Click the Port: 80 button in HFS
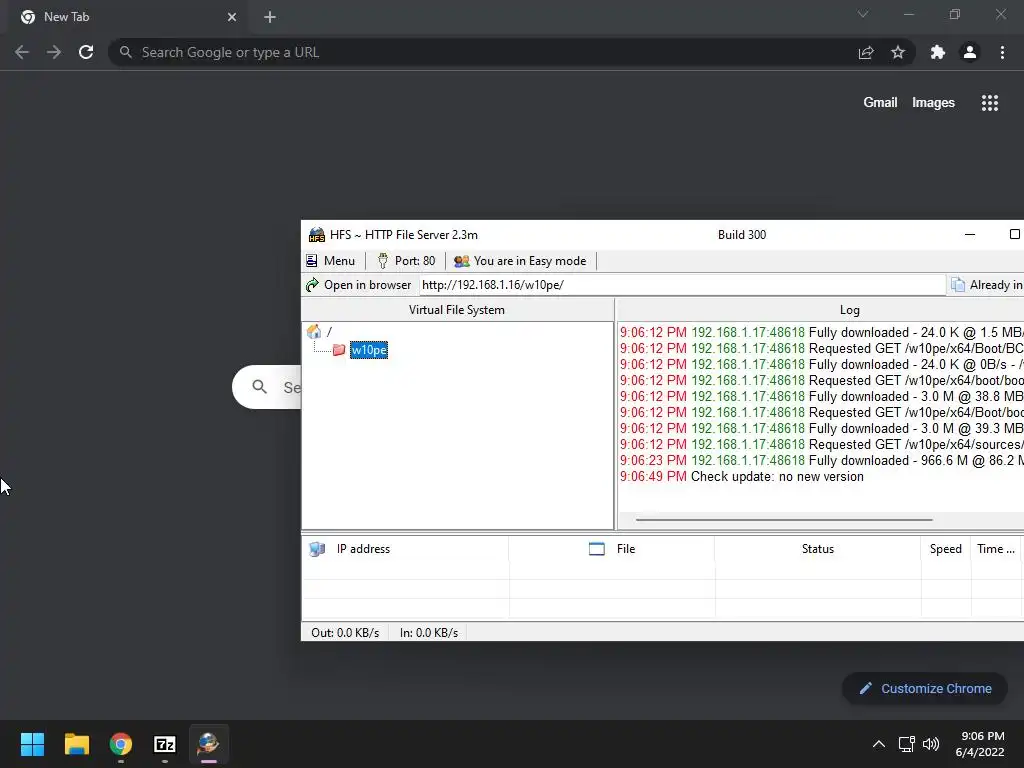The height and width of the screenshot is (768, 1024). click(x=406, y=261)
